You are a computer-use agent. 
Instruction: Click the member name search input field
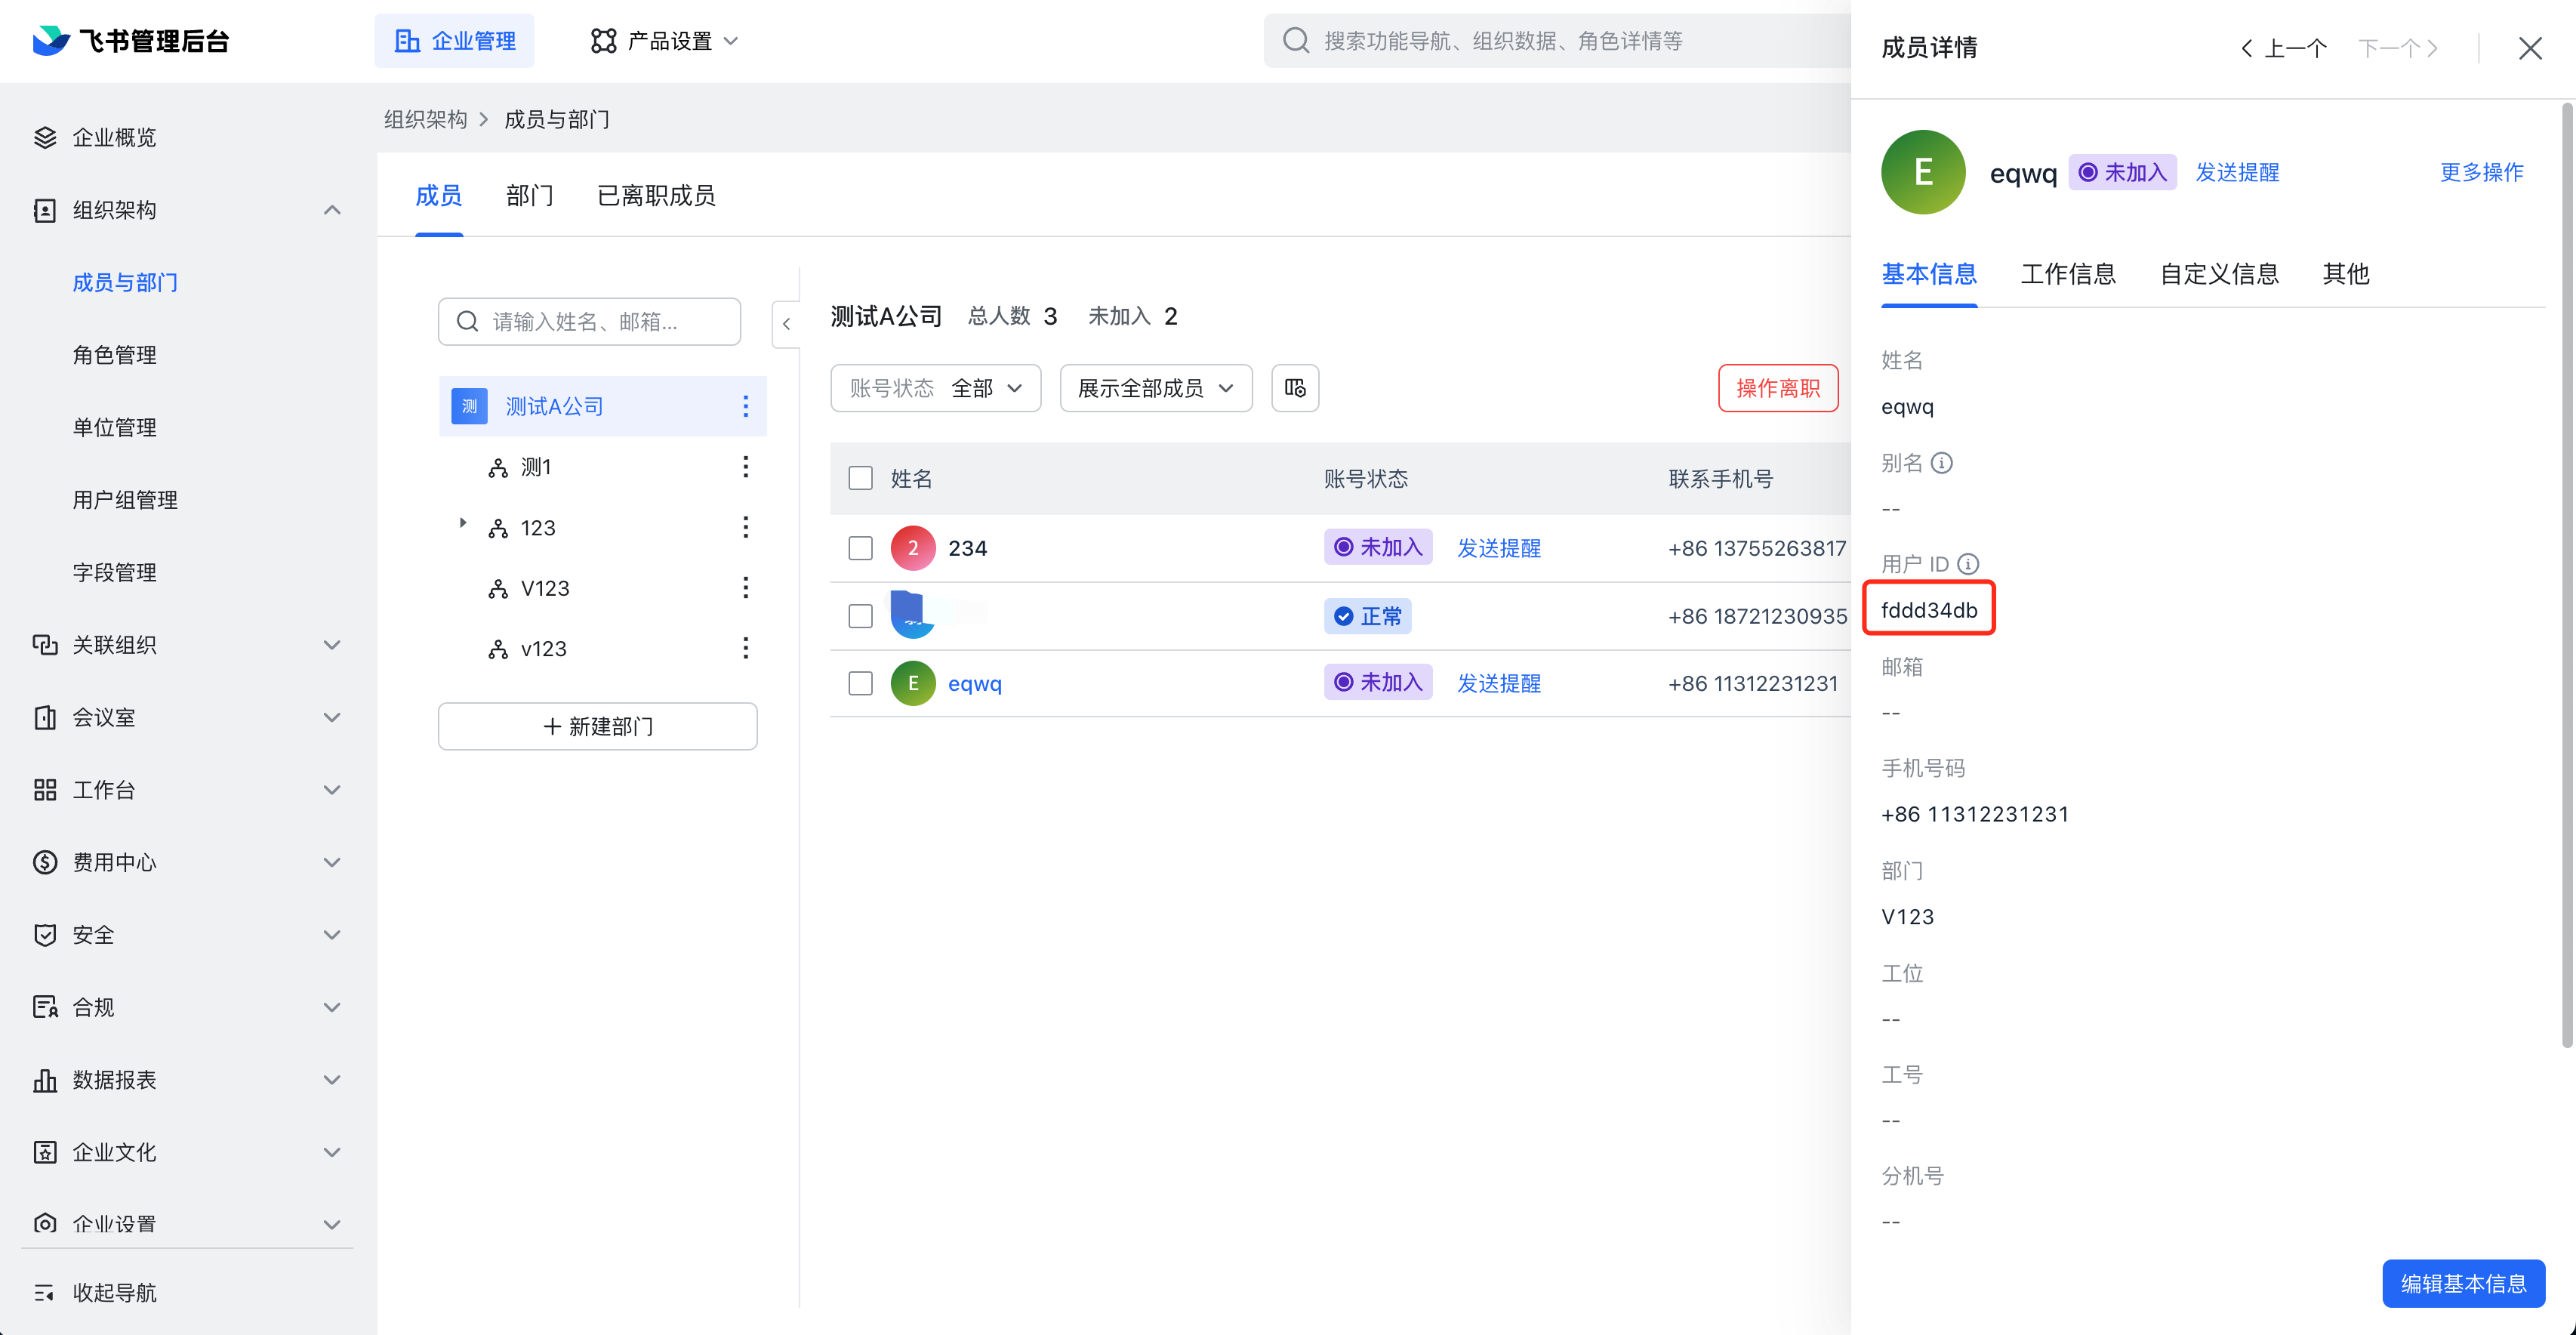click(589, 321)
